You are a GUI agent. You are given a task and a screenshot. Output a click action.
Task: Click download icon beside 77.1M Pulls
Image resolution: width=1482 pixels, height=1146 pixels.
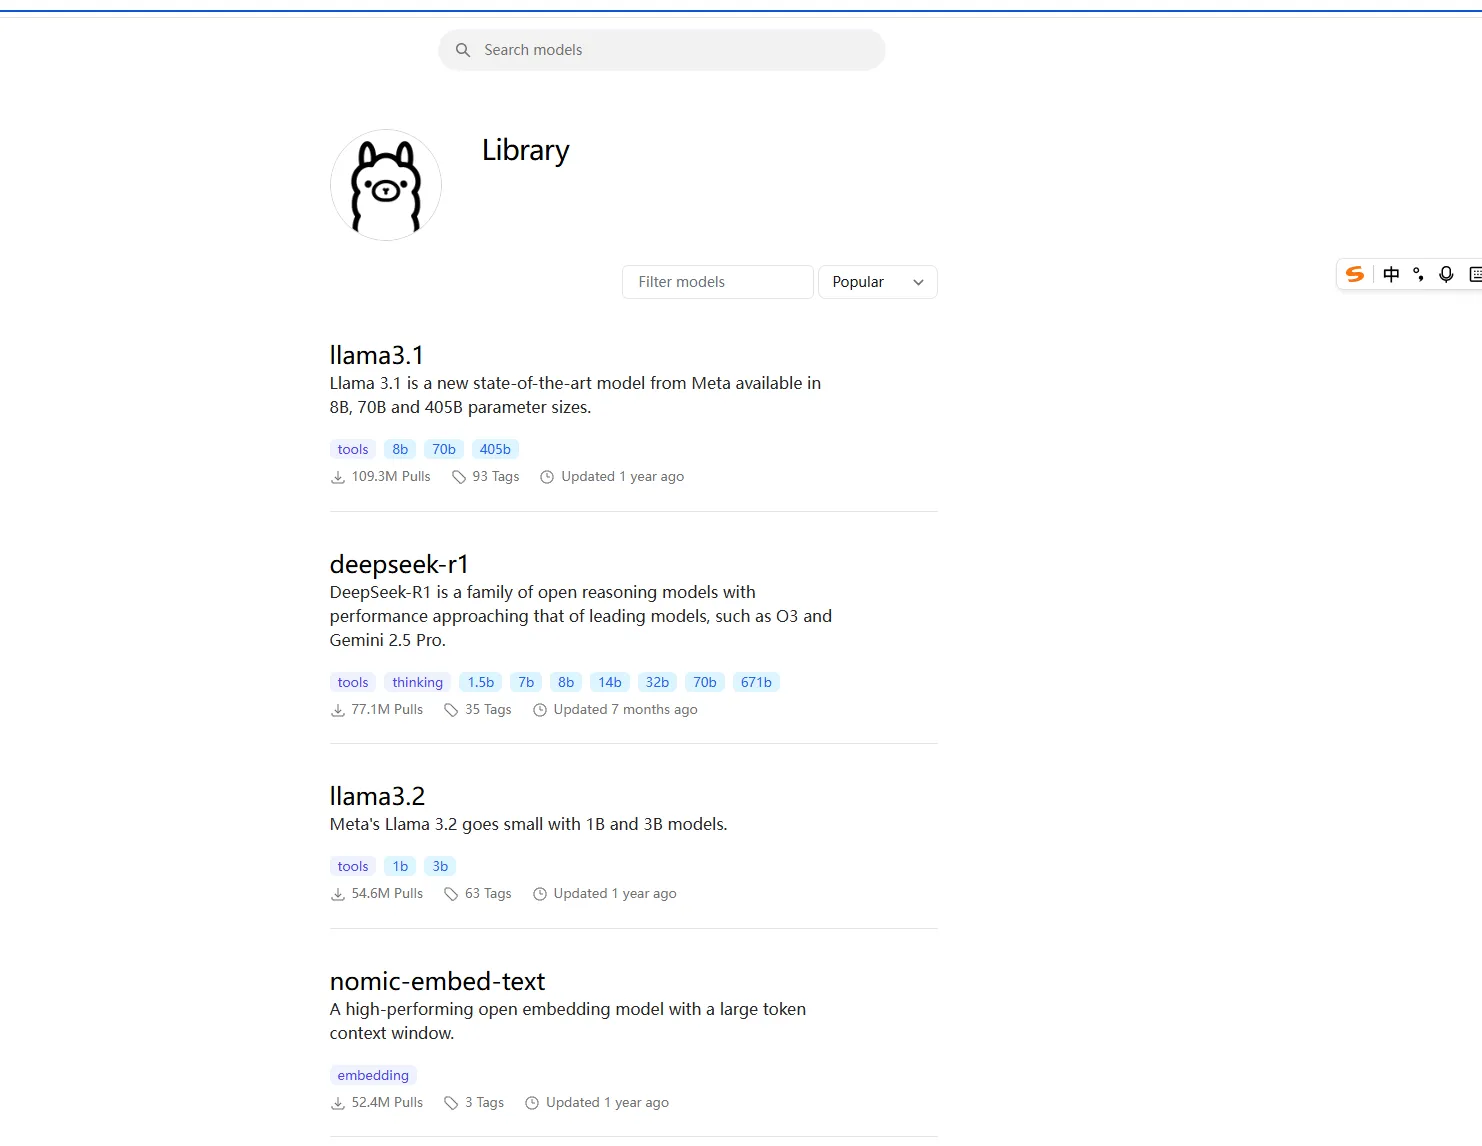[338, 710]
